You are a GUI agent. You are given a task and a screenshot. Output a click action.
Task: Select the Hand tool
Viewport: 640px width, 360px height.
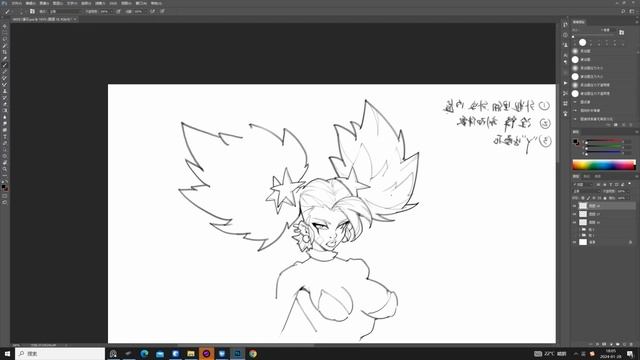coord(5,162)
